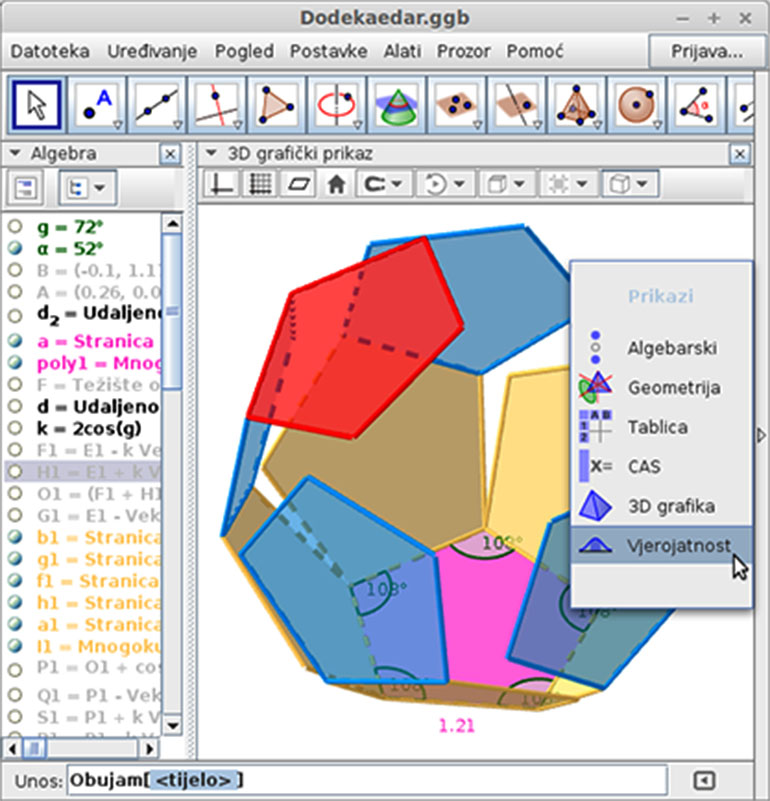
Task: Hide object α = 52° via bullet
Action: [15, 249]
